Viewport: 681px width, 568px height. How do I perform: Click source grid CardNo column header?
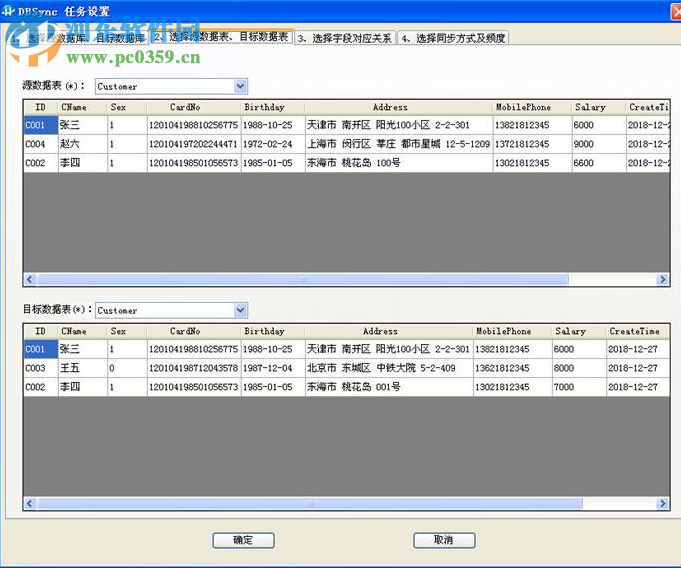click(194, 107)
